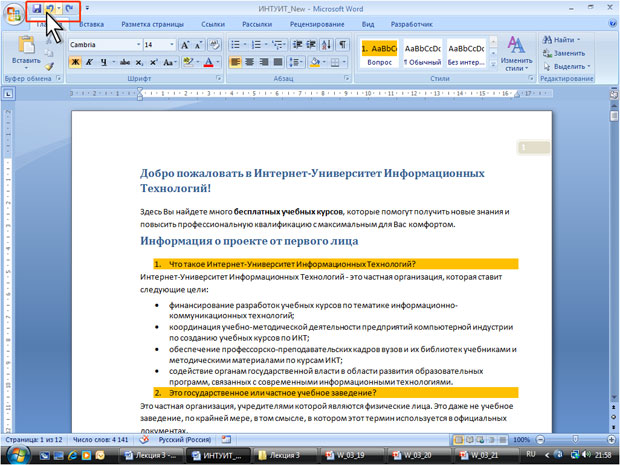The width and height of the screenshot is (620, 465).
Task: Open the Разметка страницы tab
Action: tap(152, 24)
